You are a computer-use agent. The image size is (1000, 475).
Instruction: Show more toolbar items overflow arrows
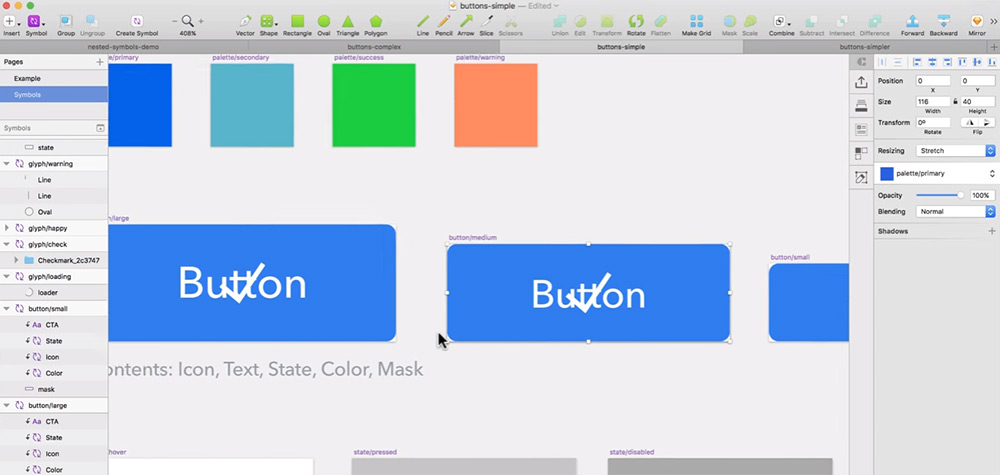tap(994, 22)
